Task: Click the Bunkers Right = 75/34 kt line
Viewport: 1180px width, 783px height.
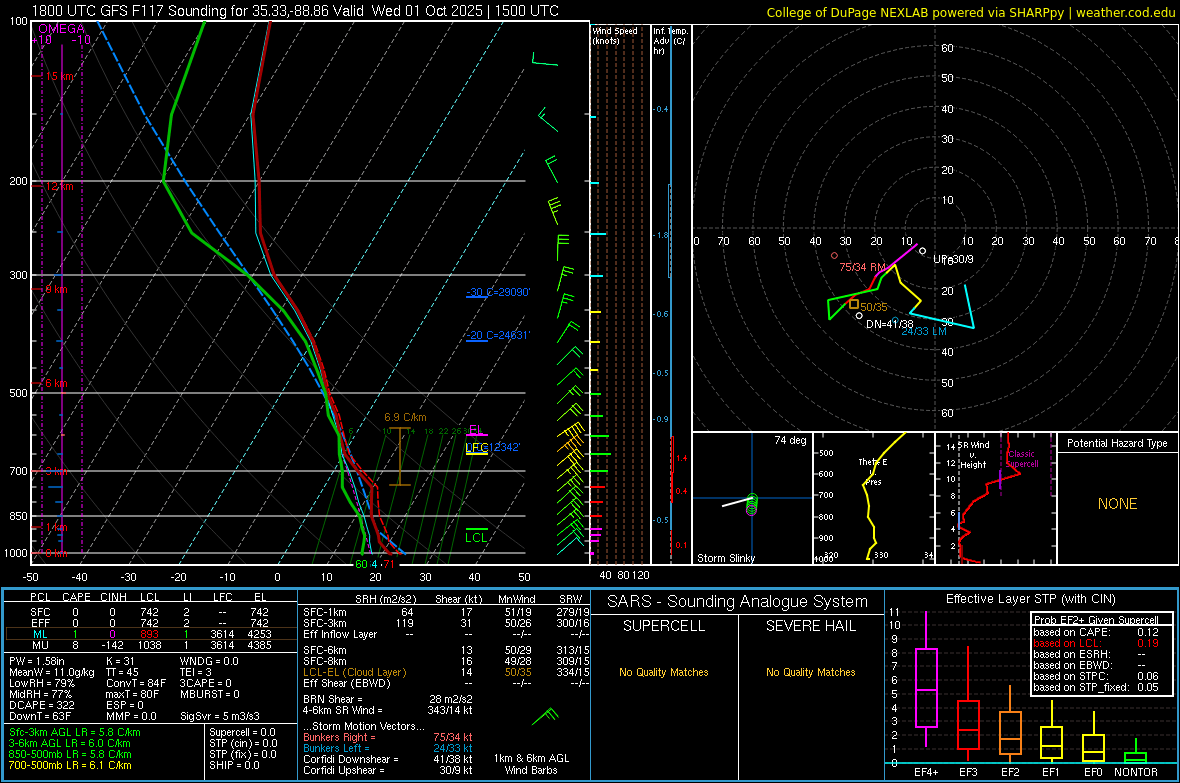Action: tap(388, 737)
